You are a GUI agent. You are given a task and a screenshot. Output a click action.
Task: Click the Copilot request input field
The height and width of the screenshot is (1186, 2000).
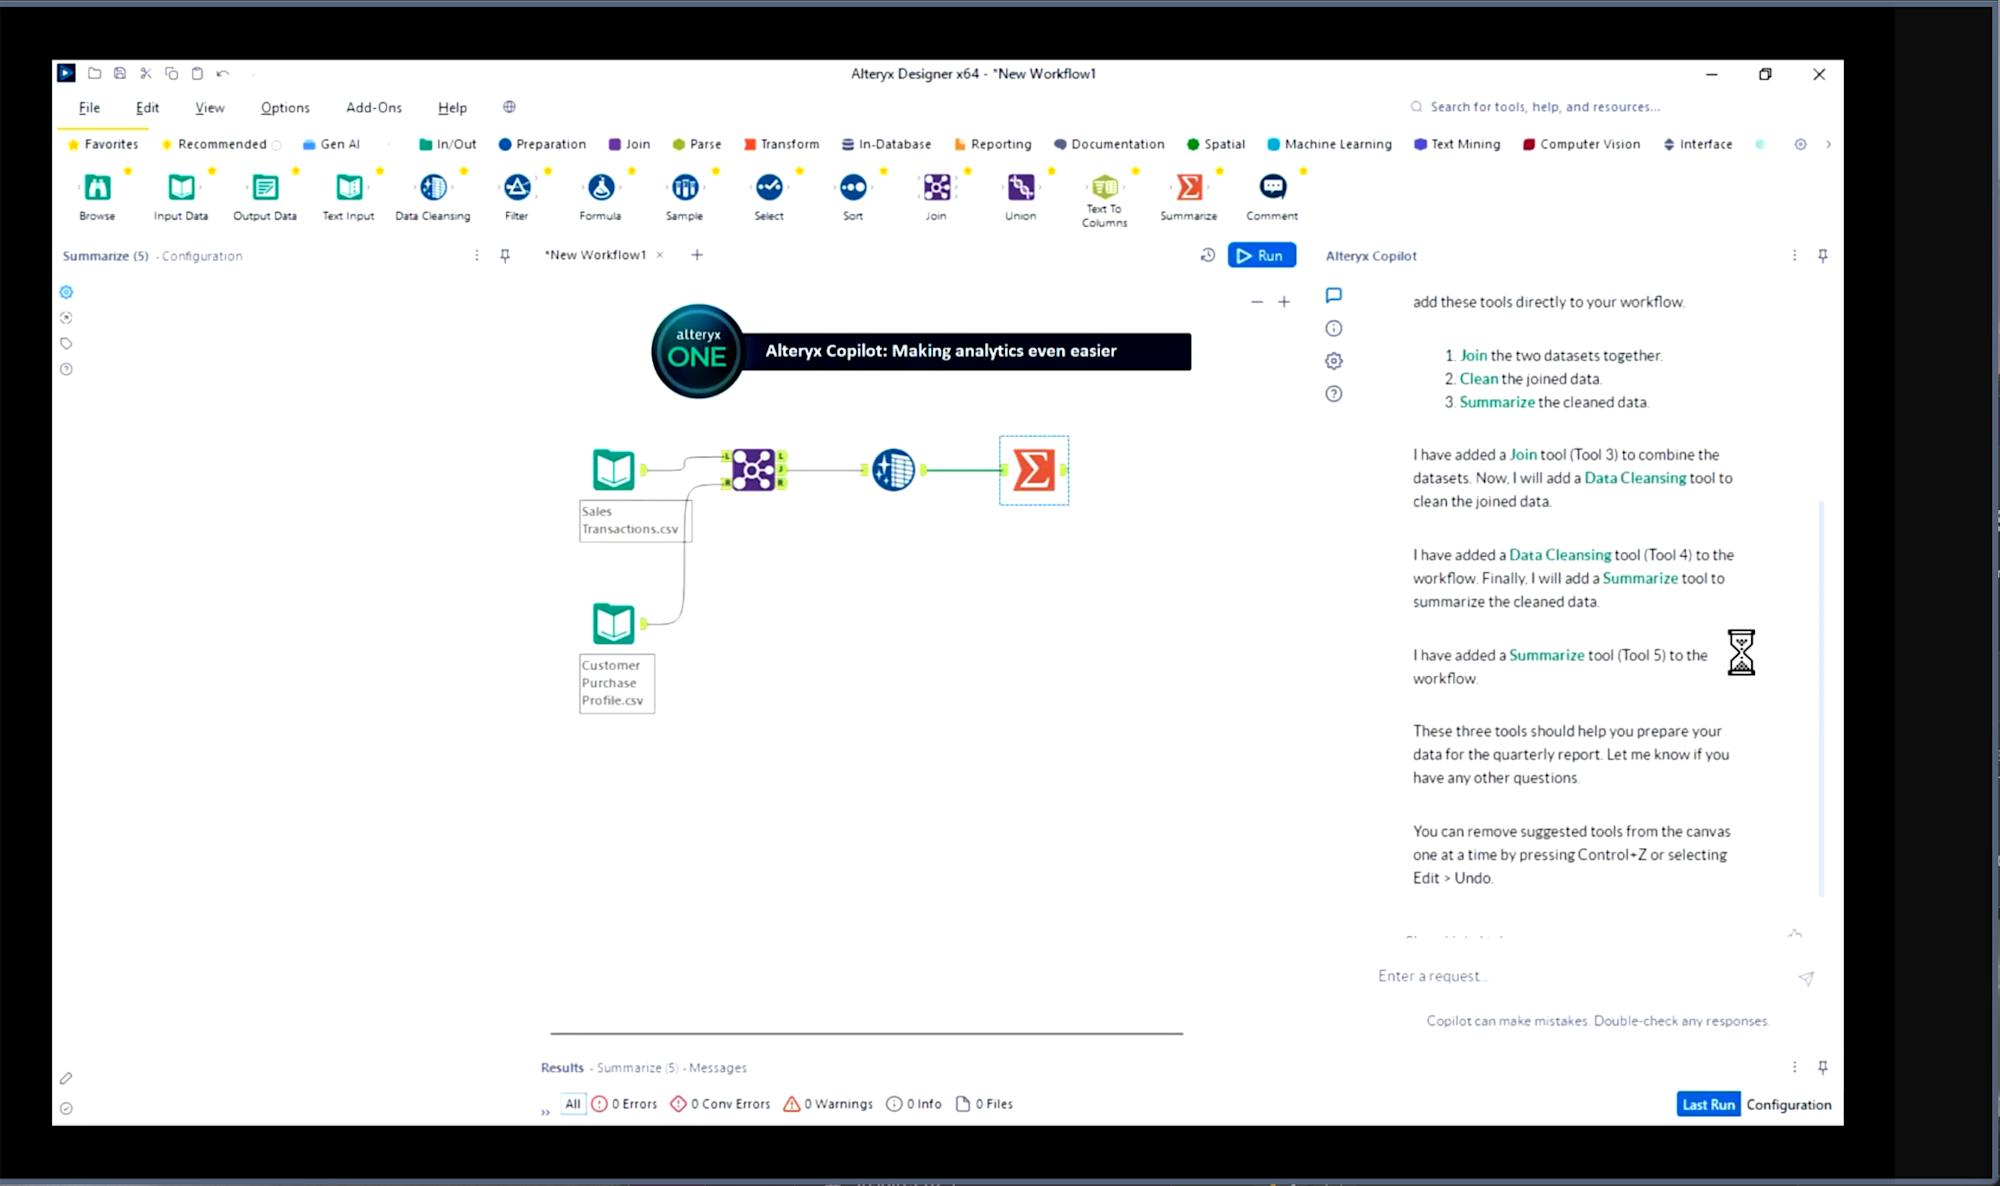coord(1580,976)
